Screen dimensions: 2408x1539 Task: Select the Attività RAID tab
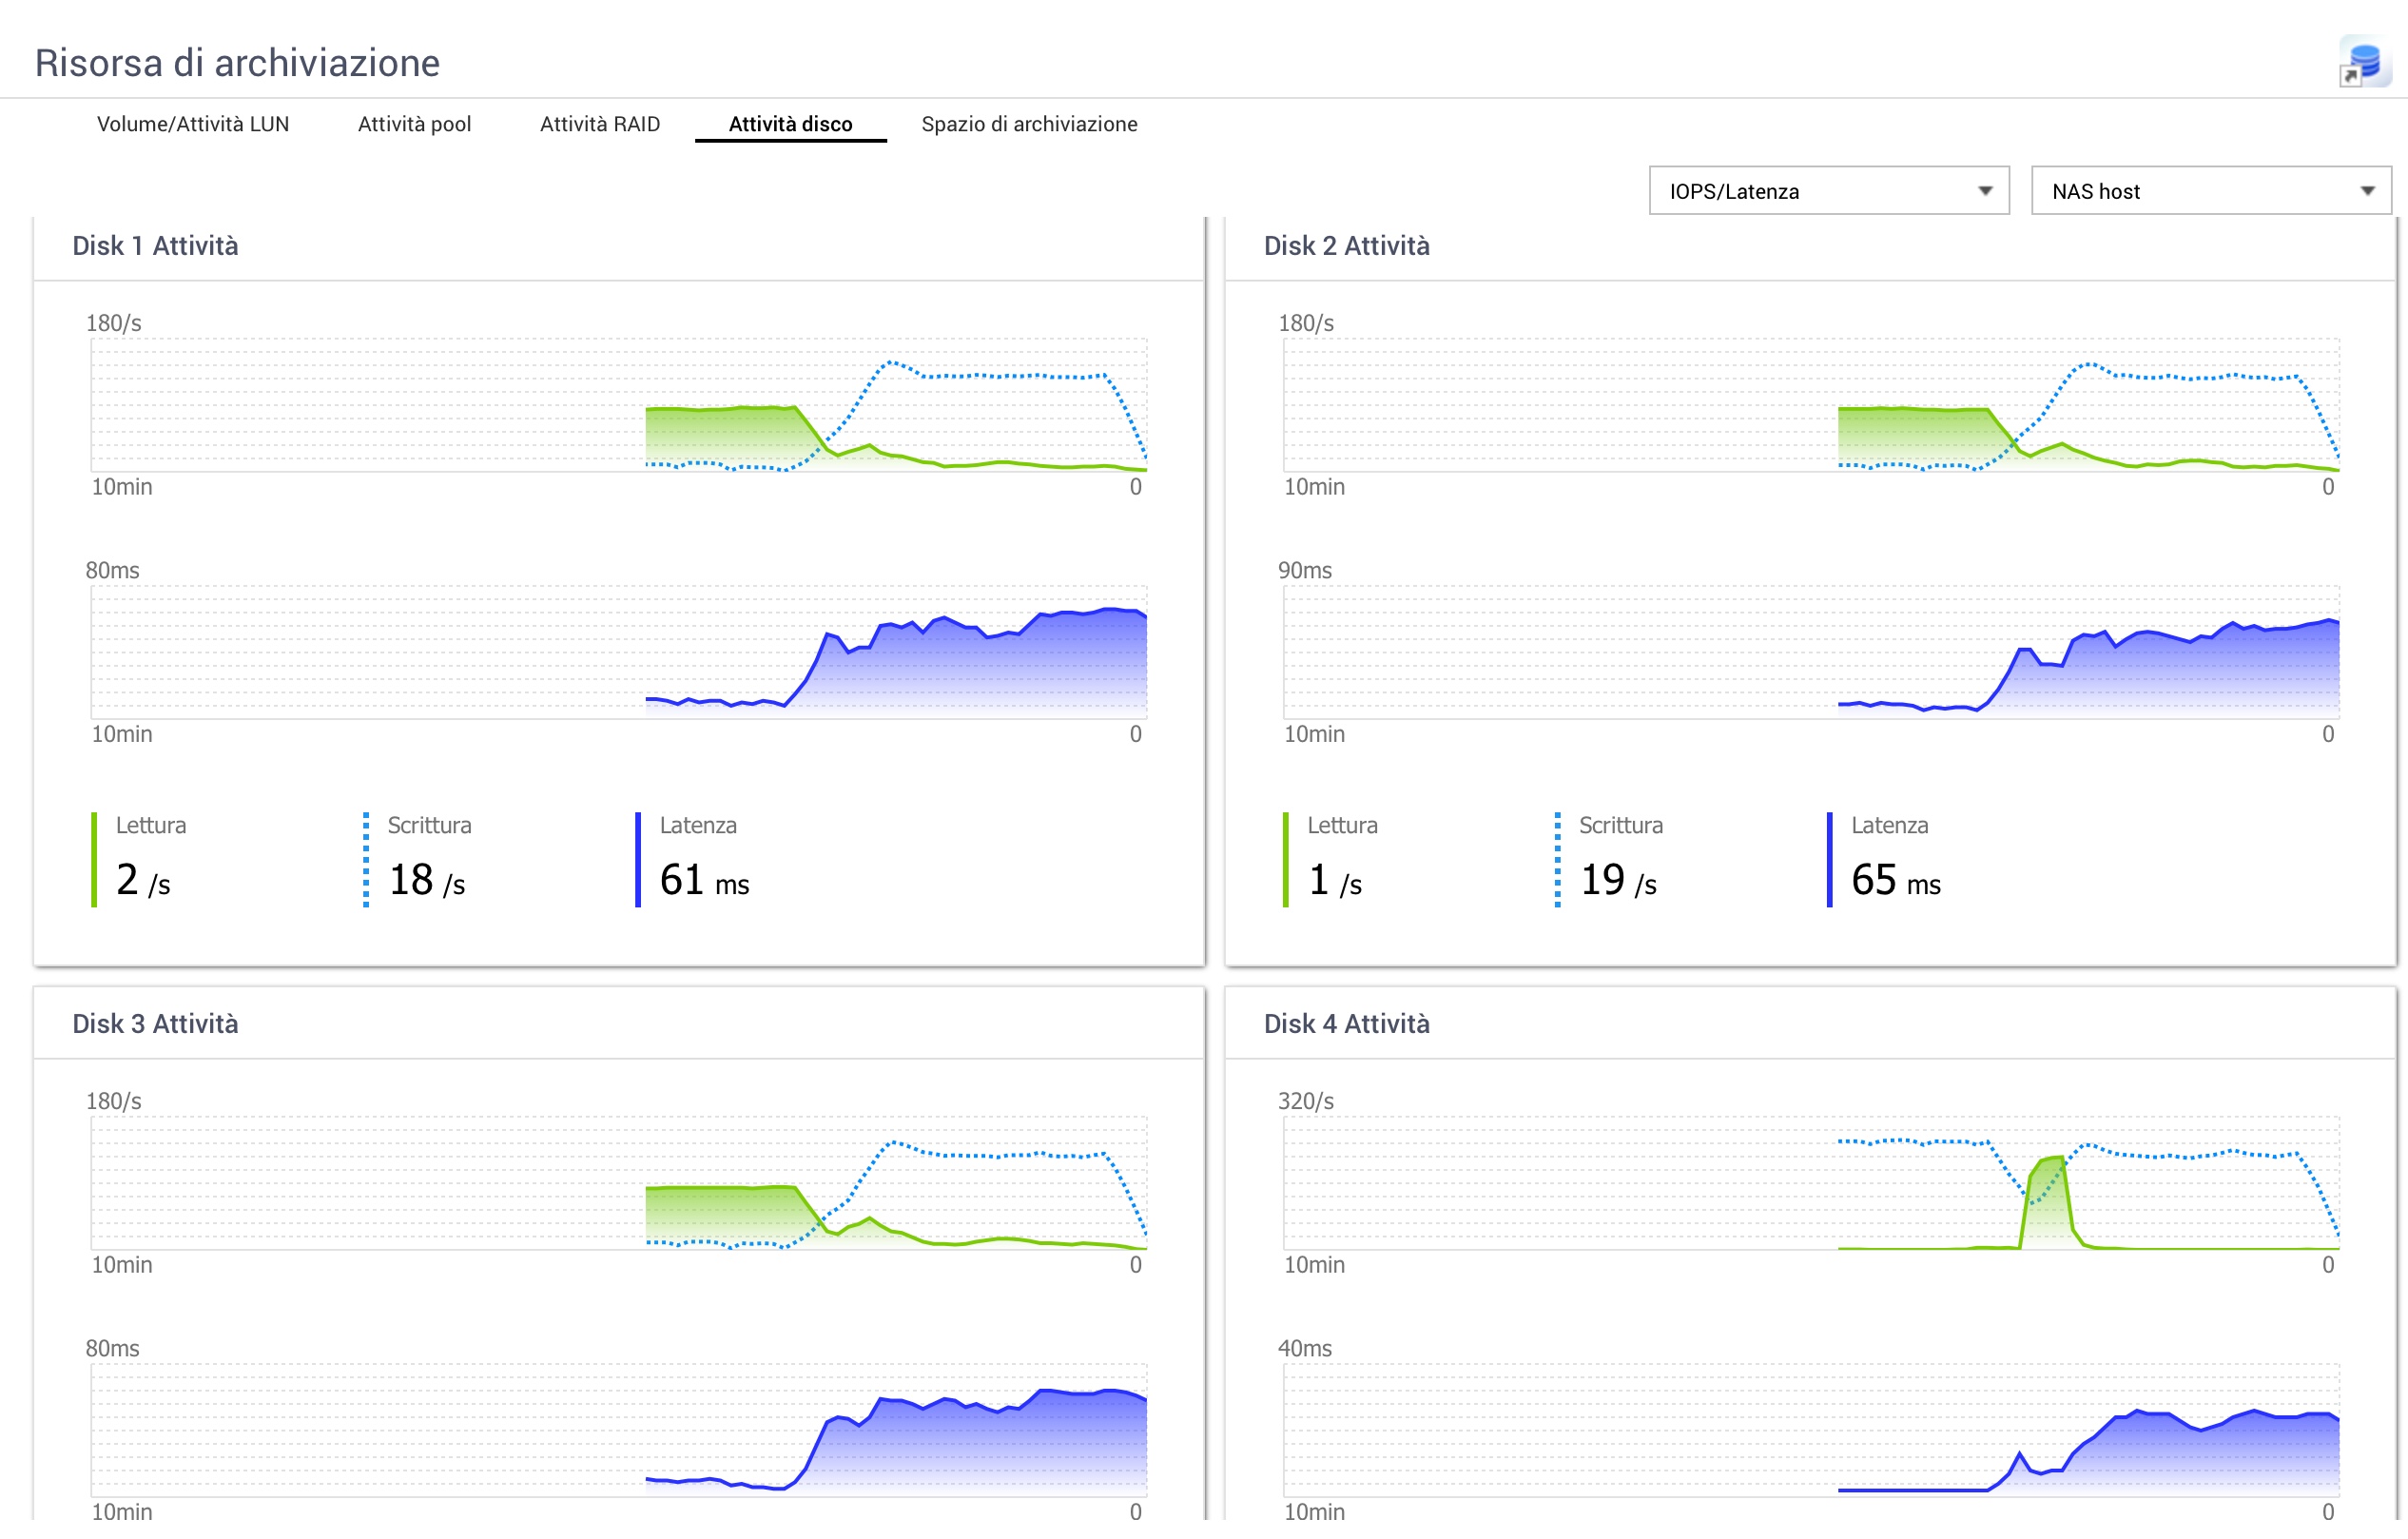[600, 124]
